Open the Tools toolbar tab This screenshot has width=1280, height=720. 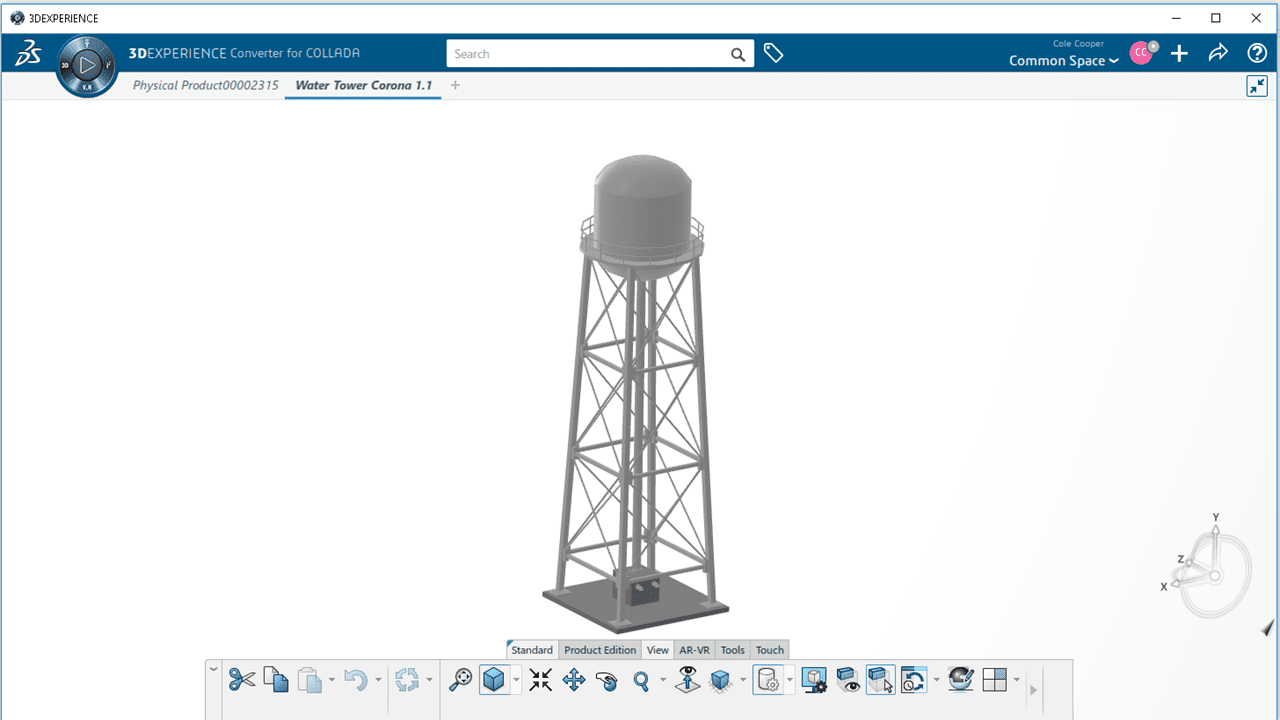[733, 650]
